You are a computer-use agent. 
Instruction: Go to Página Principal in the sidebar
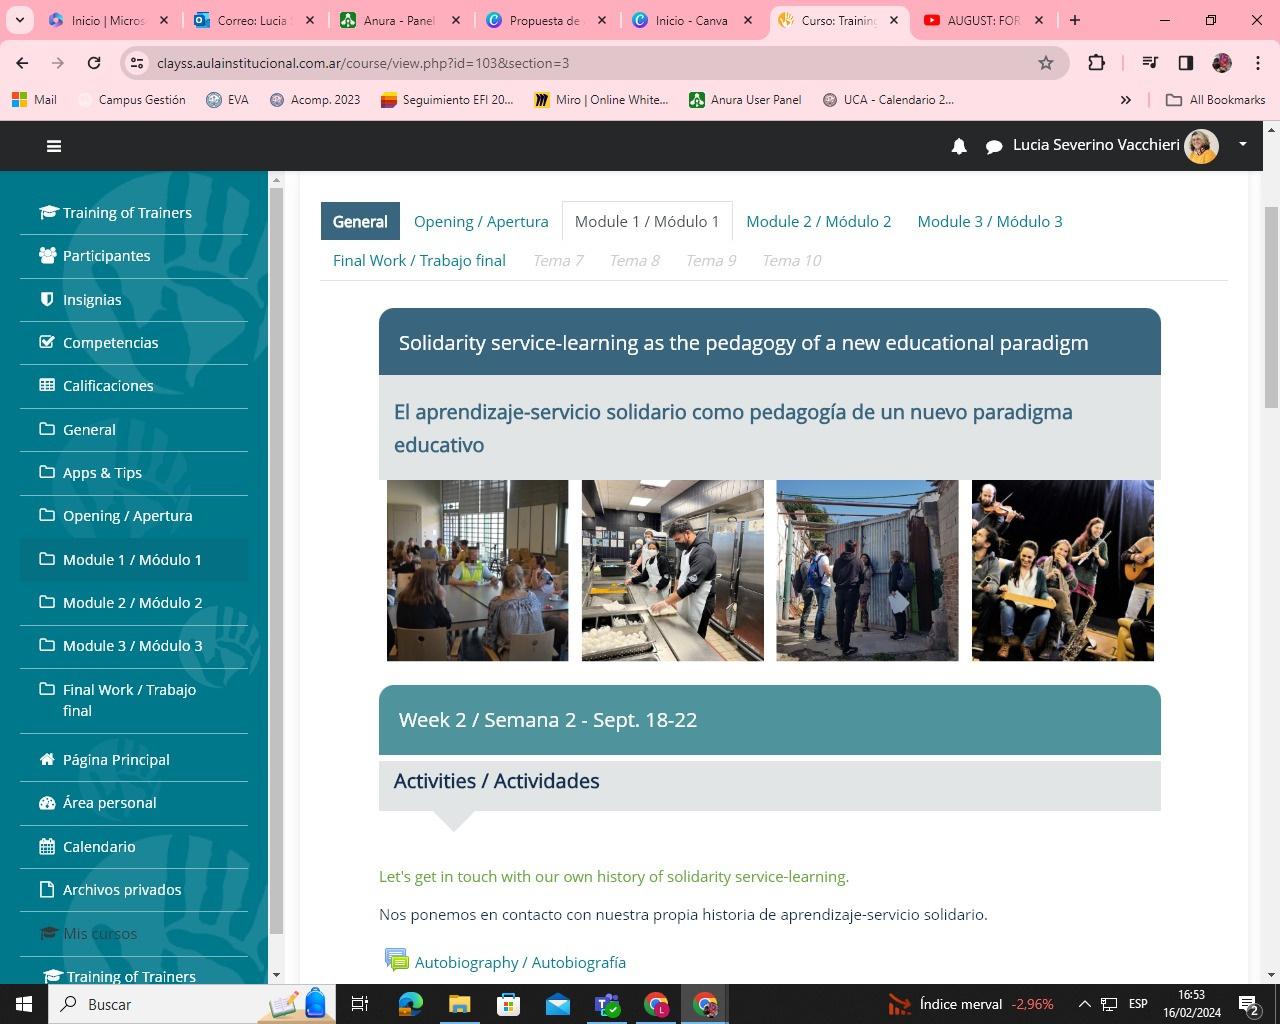(116, 759)
